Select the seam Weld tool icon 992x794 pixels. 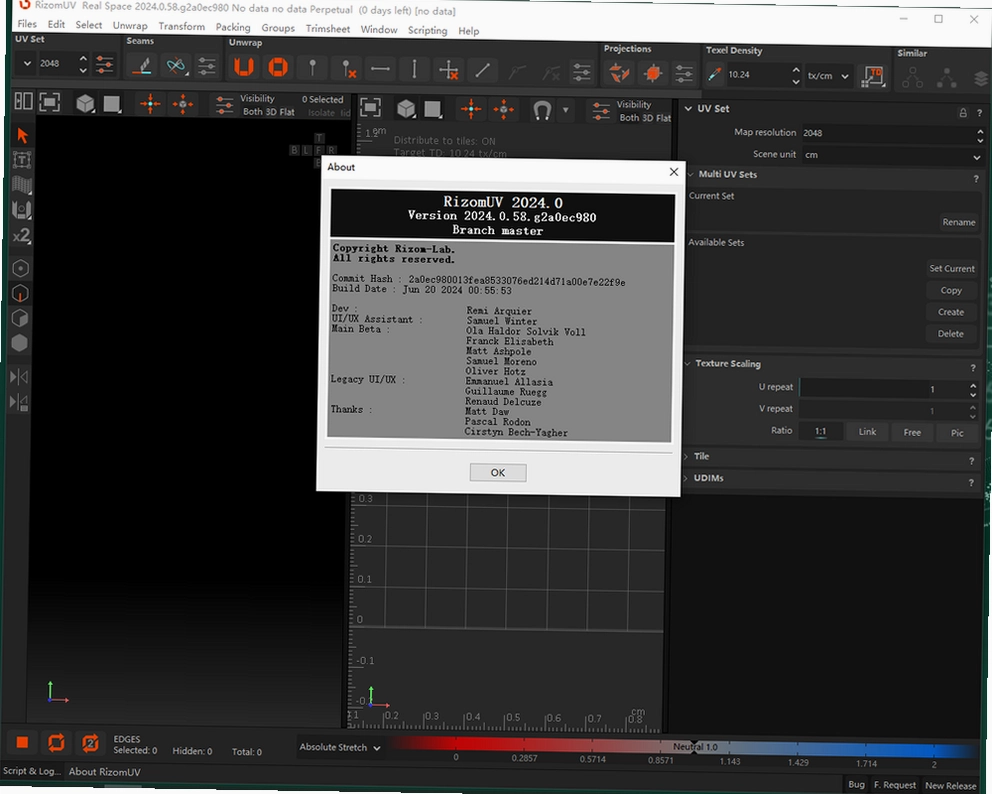(x=176, y=66)
